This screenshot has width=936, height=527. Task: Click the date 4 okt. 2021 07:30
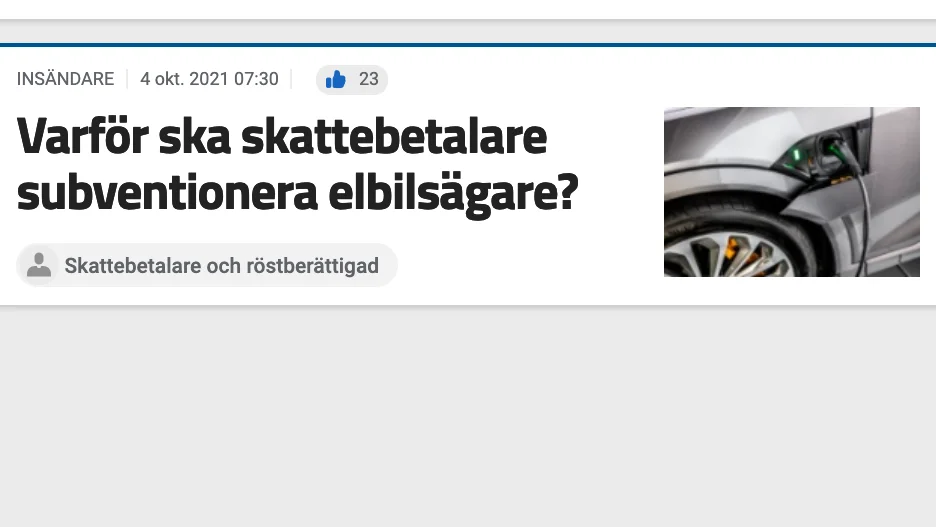tap(209, 79)
